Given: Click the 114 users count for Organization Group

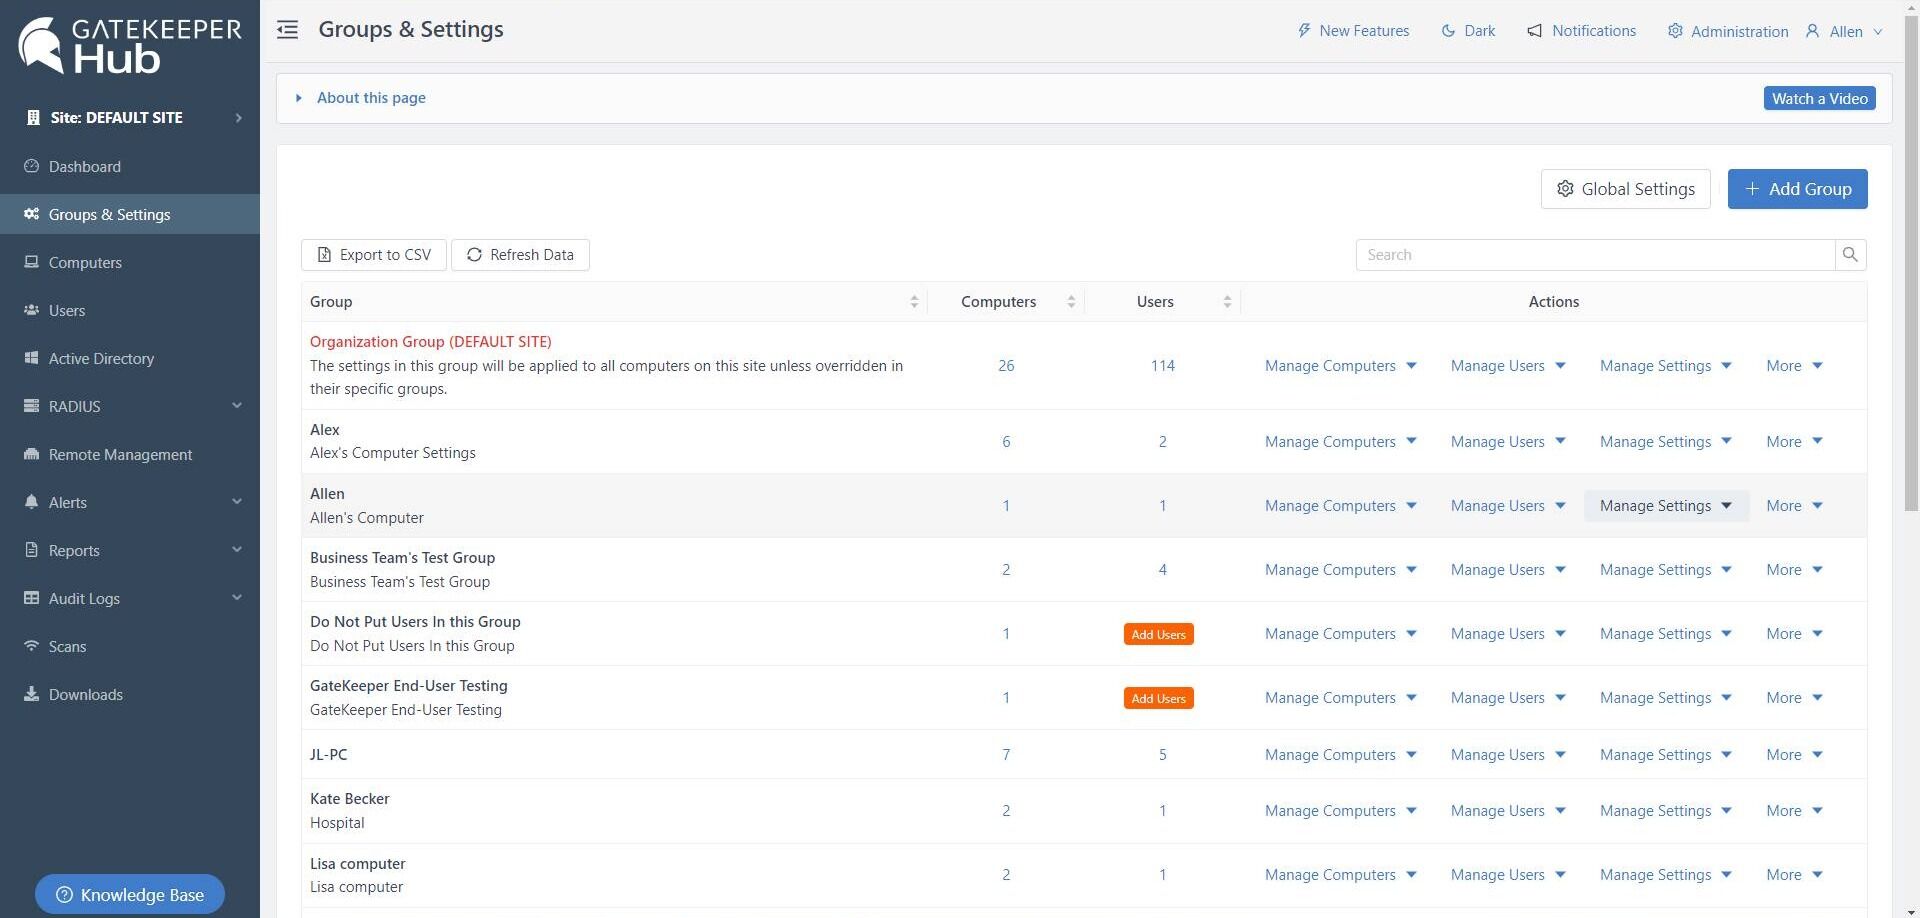Looking at the screenshot, I should [x=1162, y=366].
